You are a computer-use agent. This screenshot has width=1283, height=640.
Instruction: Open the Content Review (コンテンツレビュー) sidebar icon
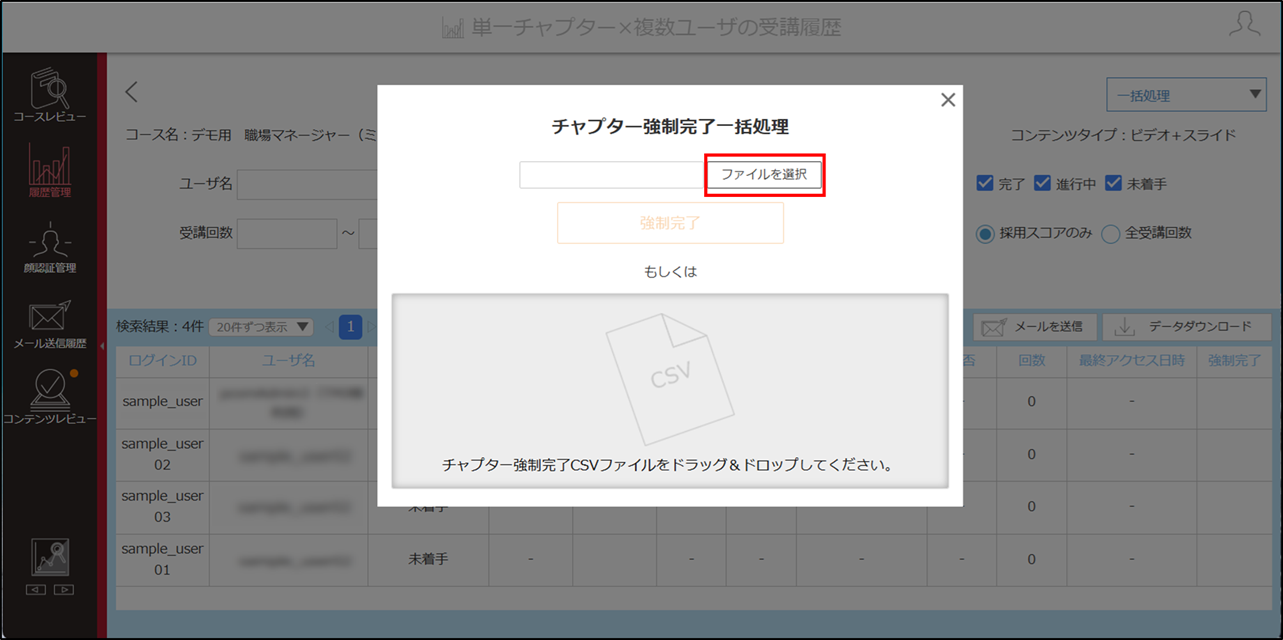coord(49,398)
